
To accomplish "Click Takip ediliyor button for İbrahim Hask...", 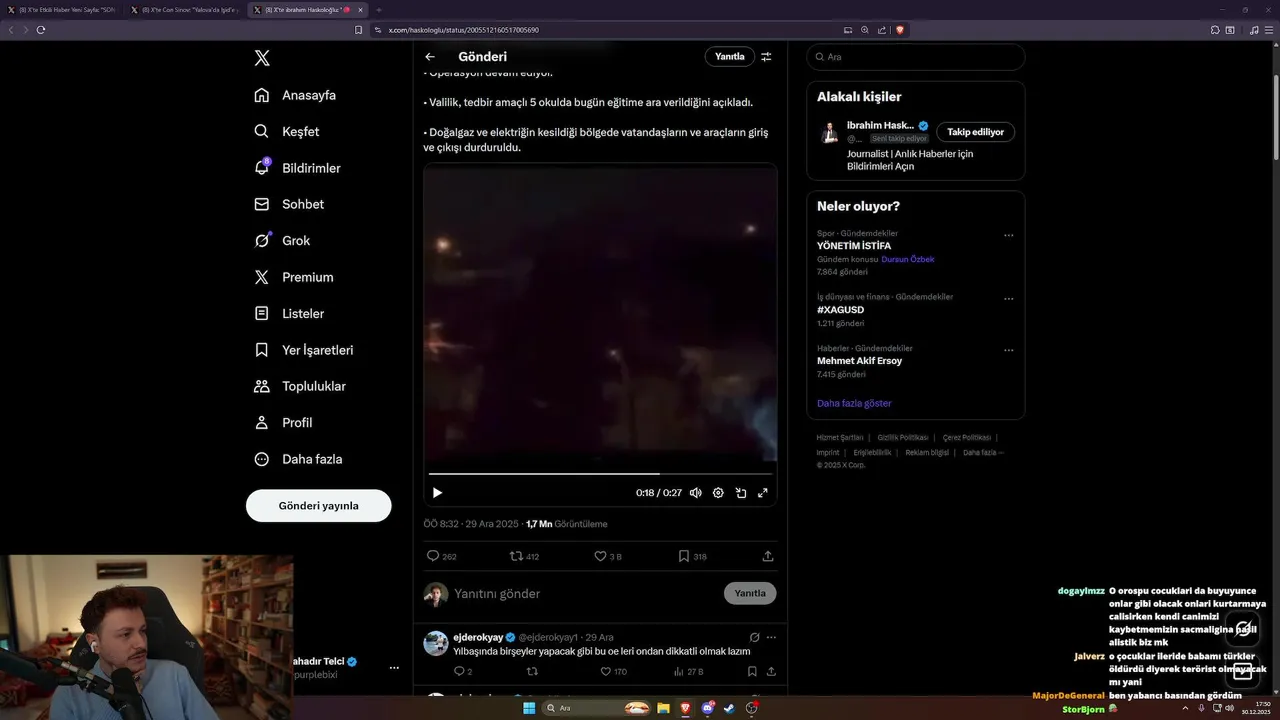I will click(x=976, y=132).
